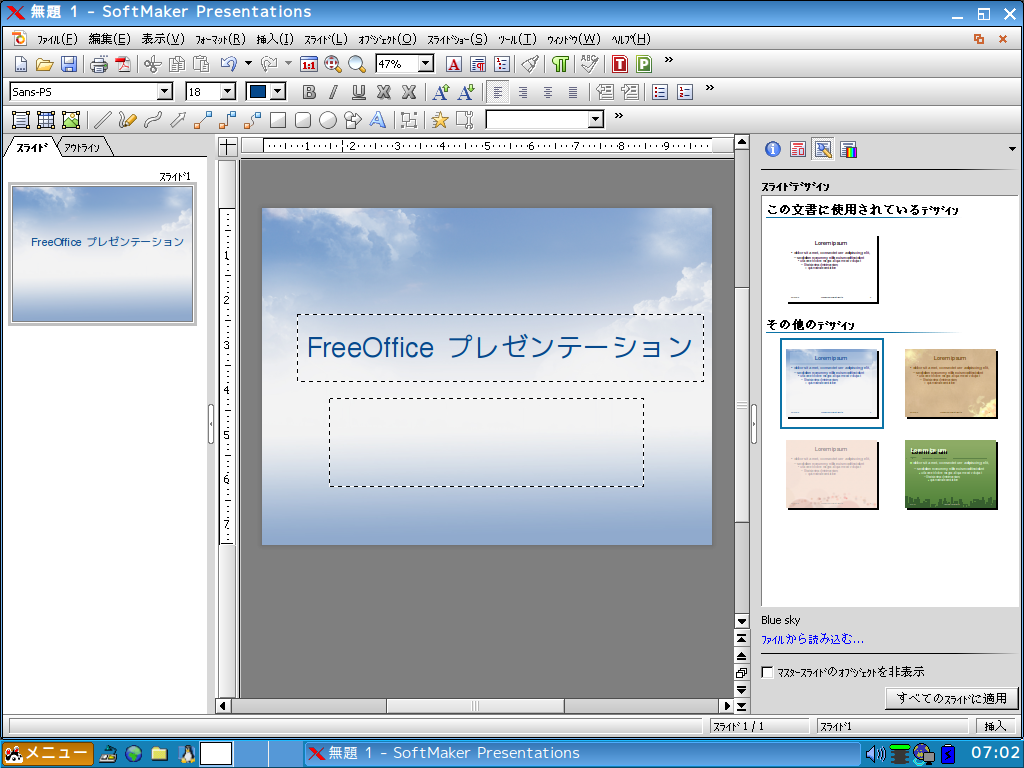This screenshot has height=768, width=1024.
Task: Open the font color dropdown arrow
Action: tap(278, 91)
